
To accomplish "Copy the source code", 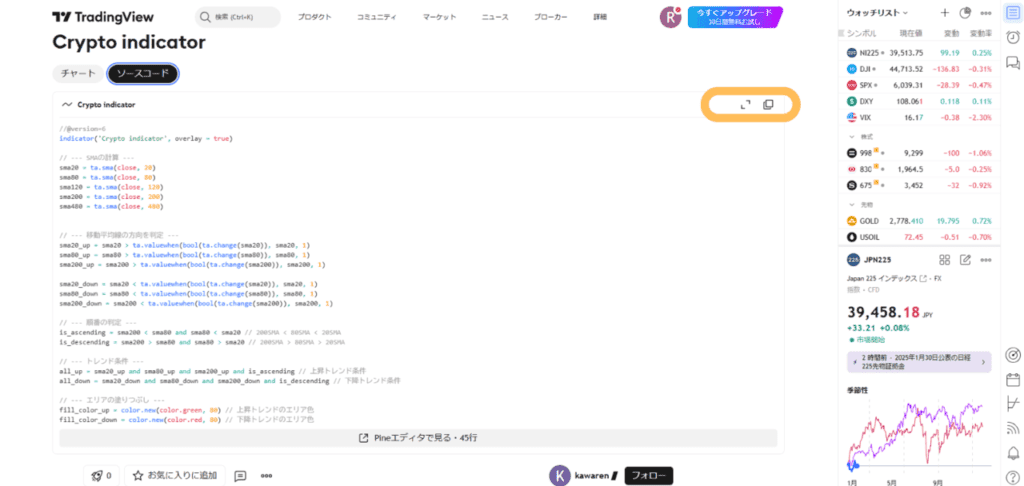I will tap(769, 105).
